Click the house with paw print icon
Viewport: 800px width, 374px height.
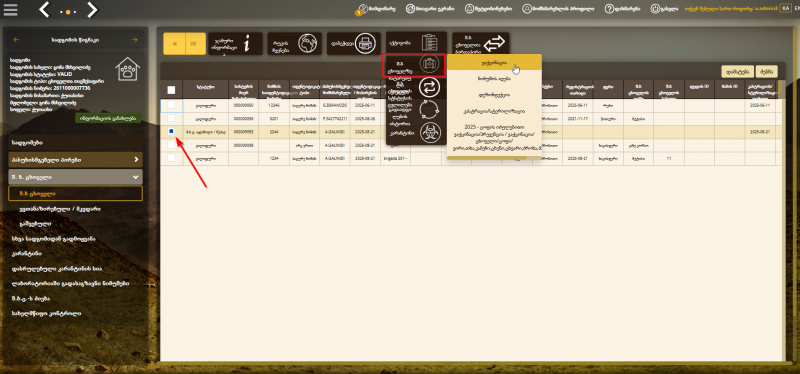(x=128, y=69)
